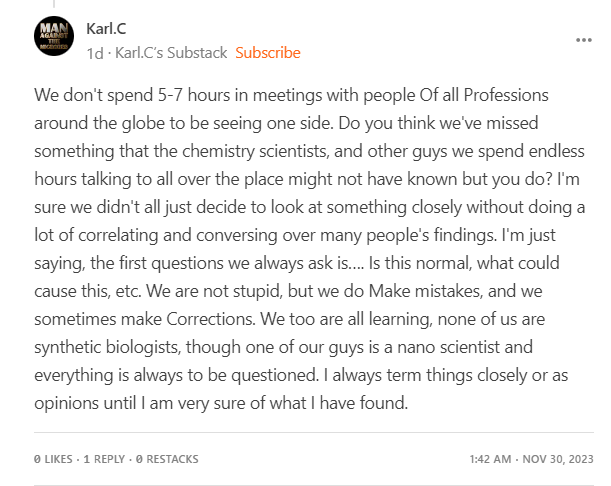Image resolution: width=611 pixels, height=486 pixels.
Task: Open the three-dot more options menu
Action: pyautogui.click(x=584, y=40)
